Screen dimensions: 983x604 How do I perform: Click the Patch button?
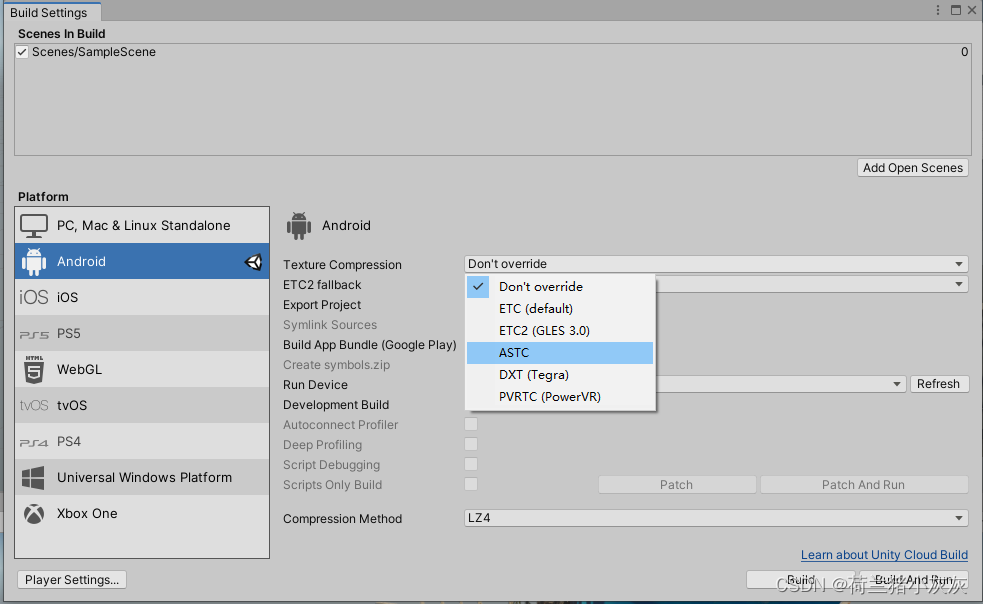tap(676, 485)
